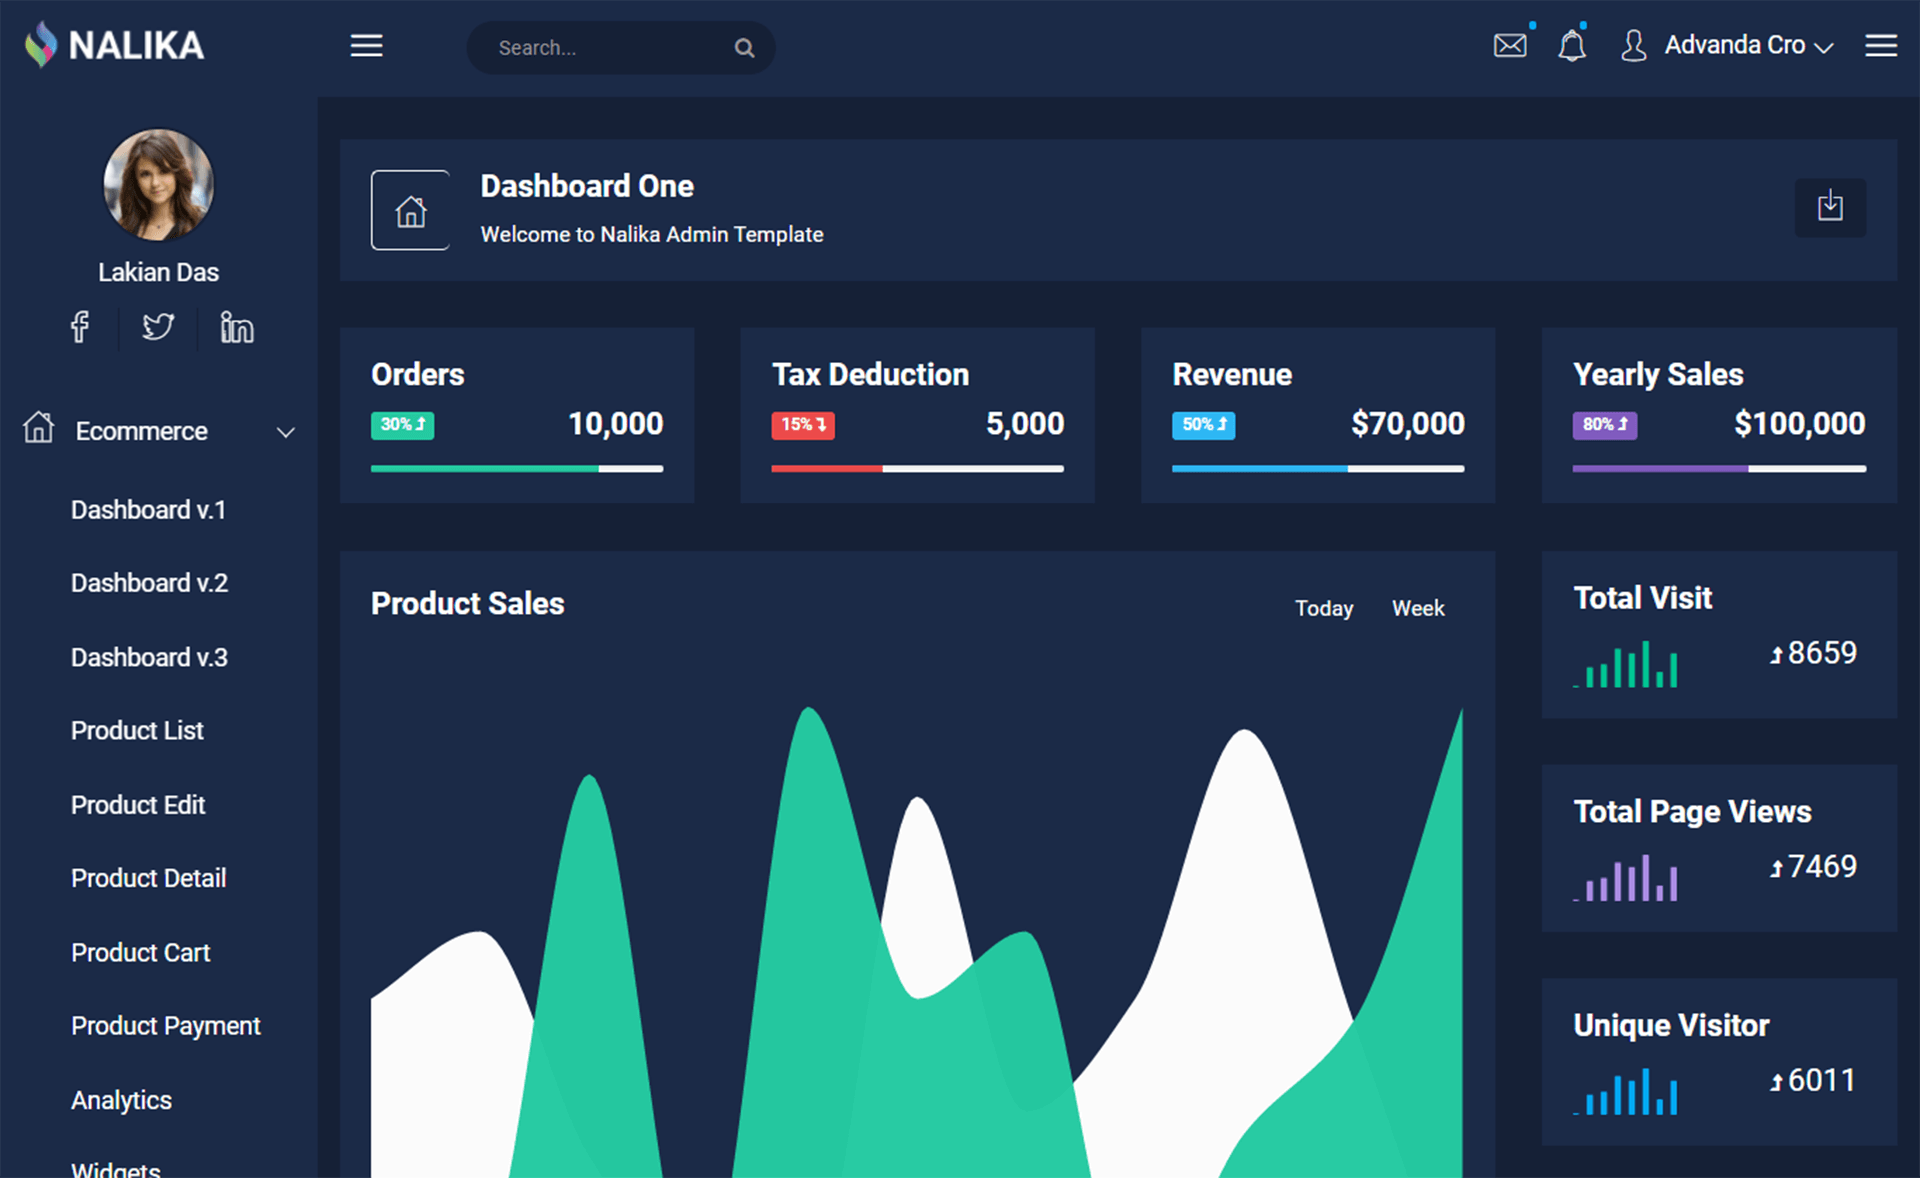
Task: Toggle the hamburger menu top-right
Action: tap(1883, 47)
